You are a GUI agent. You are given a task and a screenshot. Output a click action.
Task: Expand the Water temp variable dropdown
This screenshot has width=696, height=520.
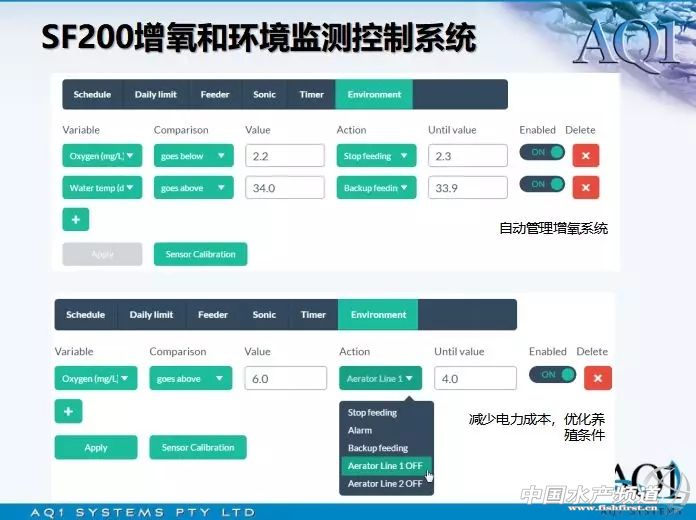[x=102, y=187]
